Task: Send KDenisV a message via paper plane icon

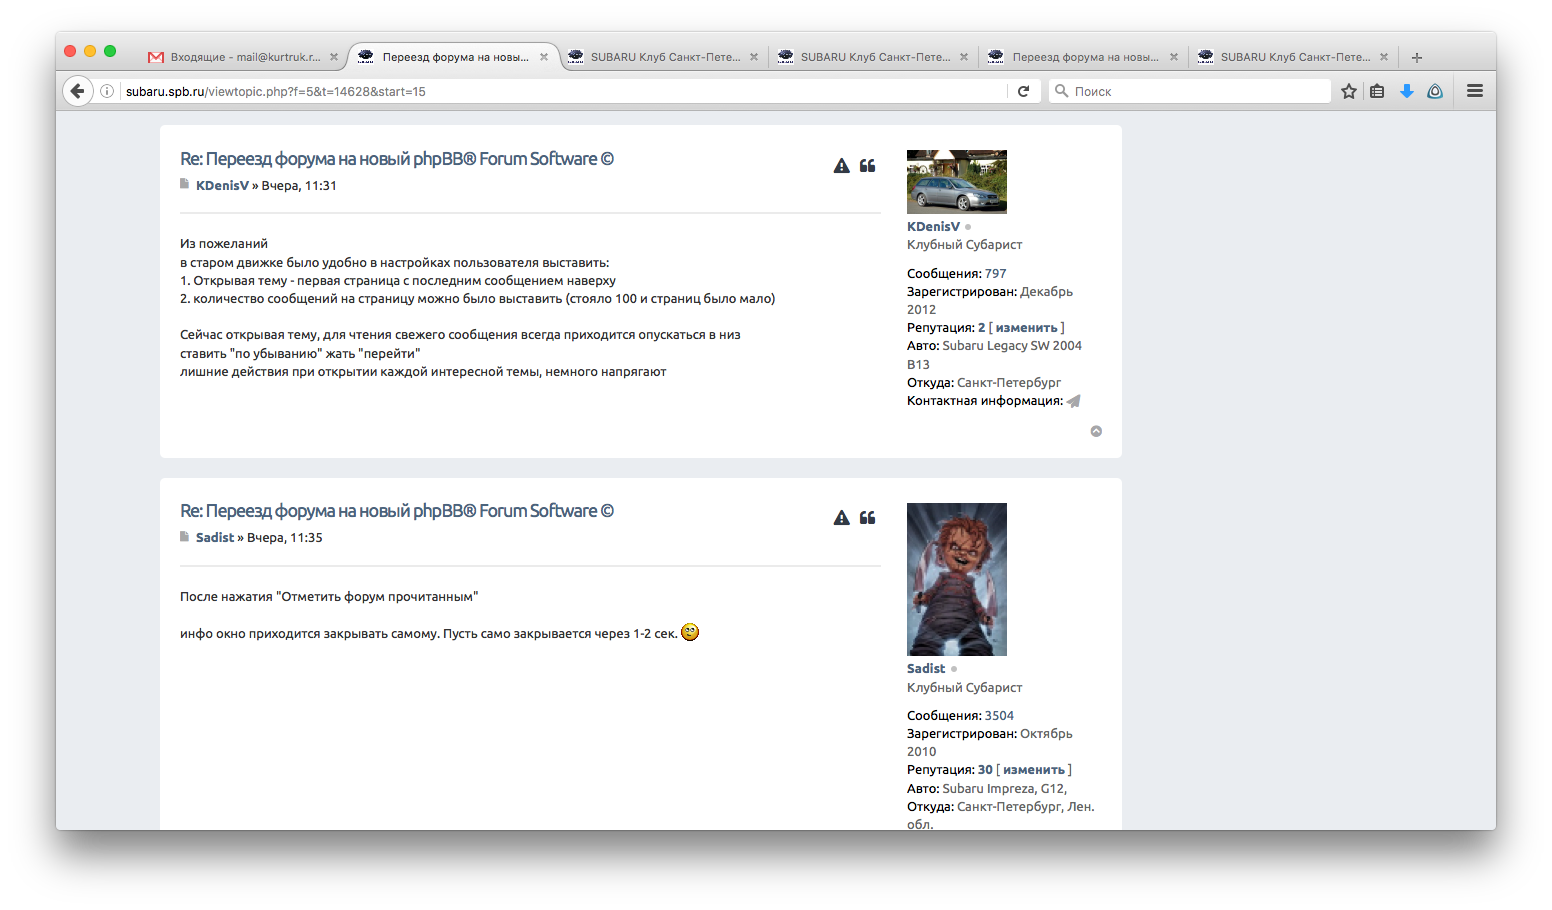Action: [1074, 401]
